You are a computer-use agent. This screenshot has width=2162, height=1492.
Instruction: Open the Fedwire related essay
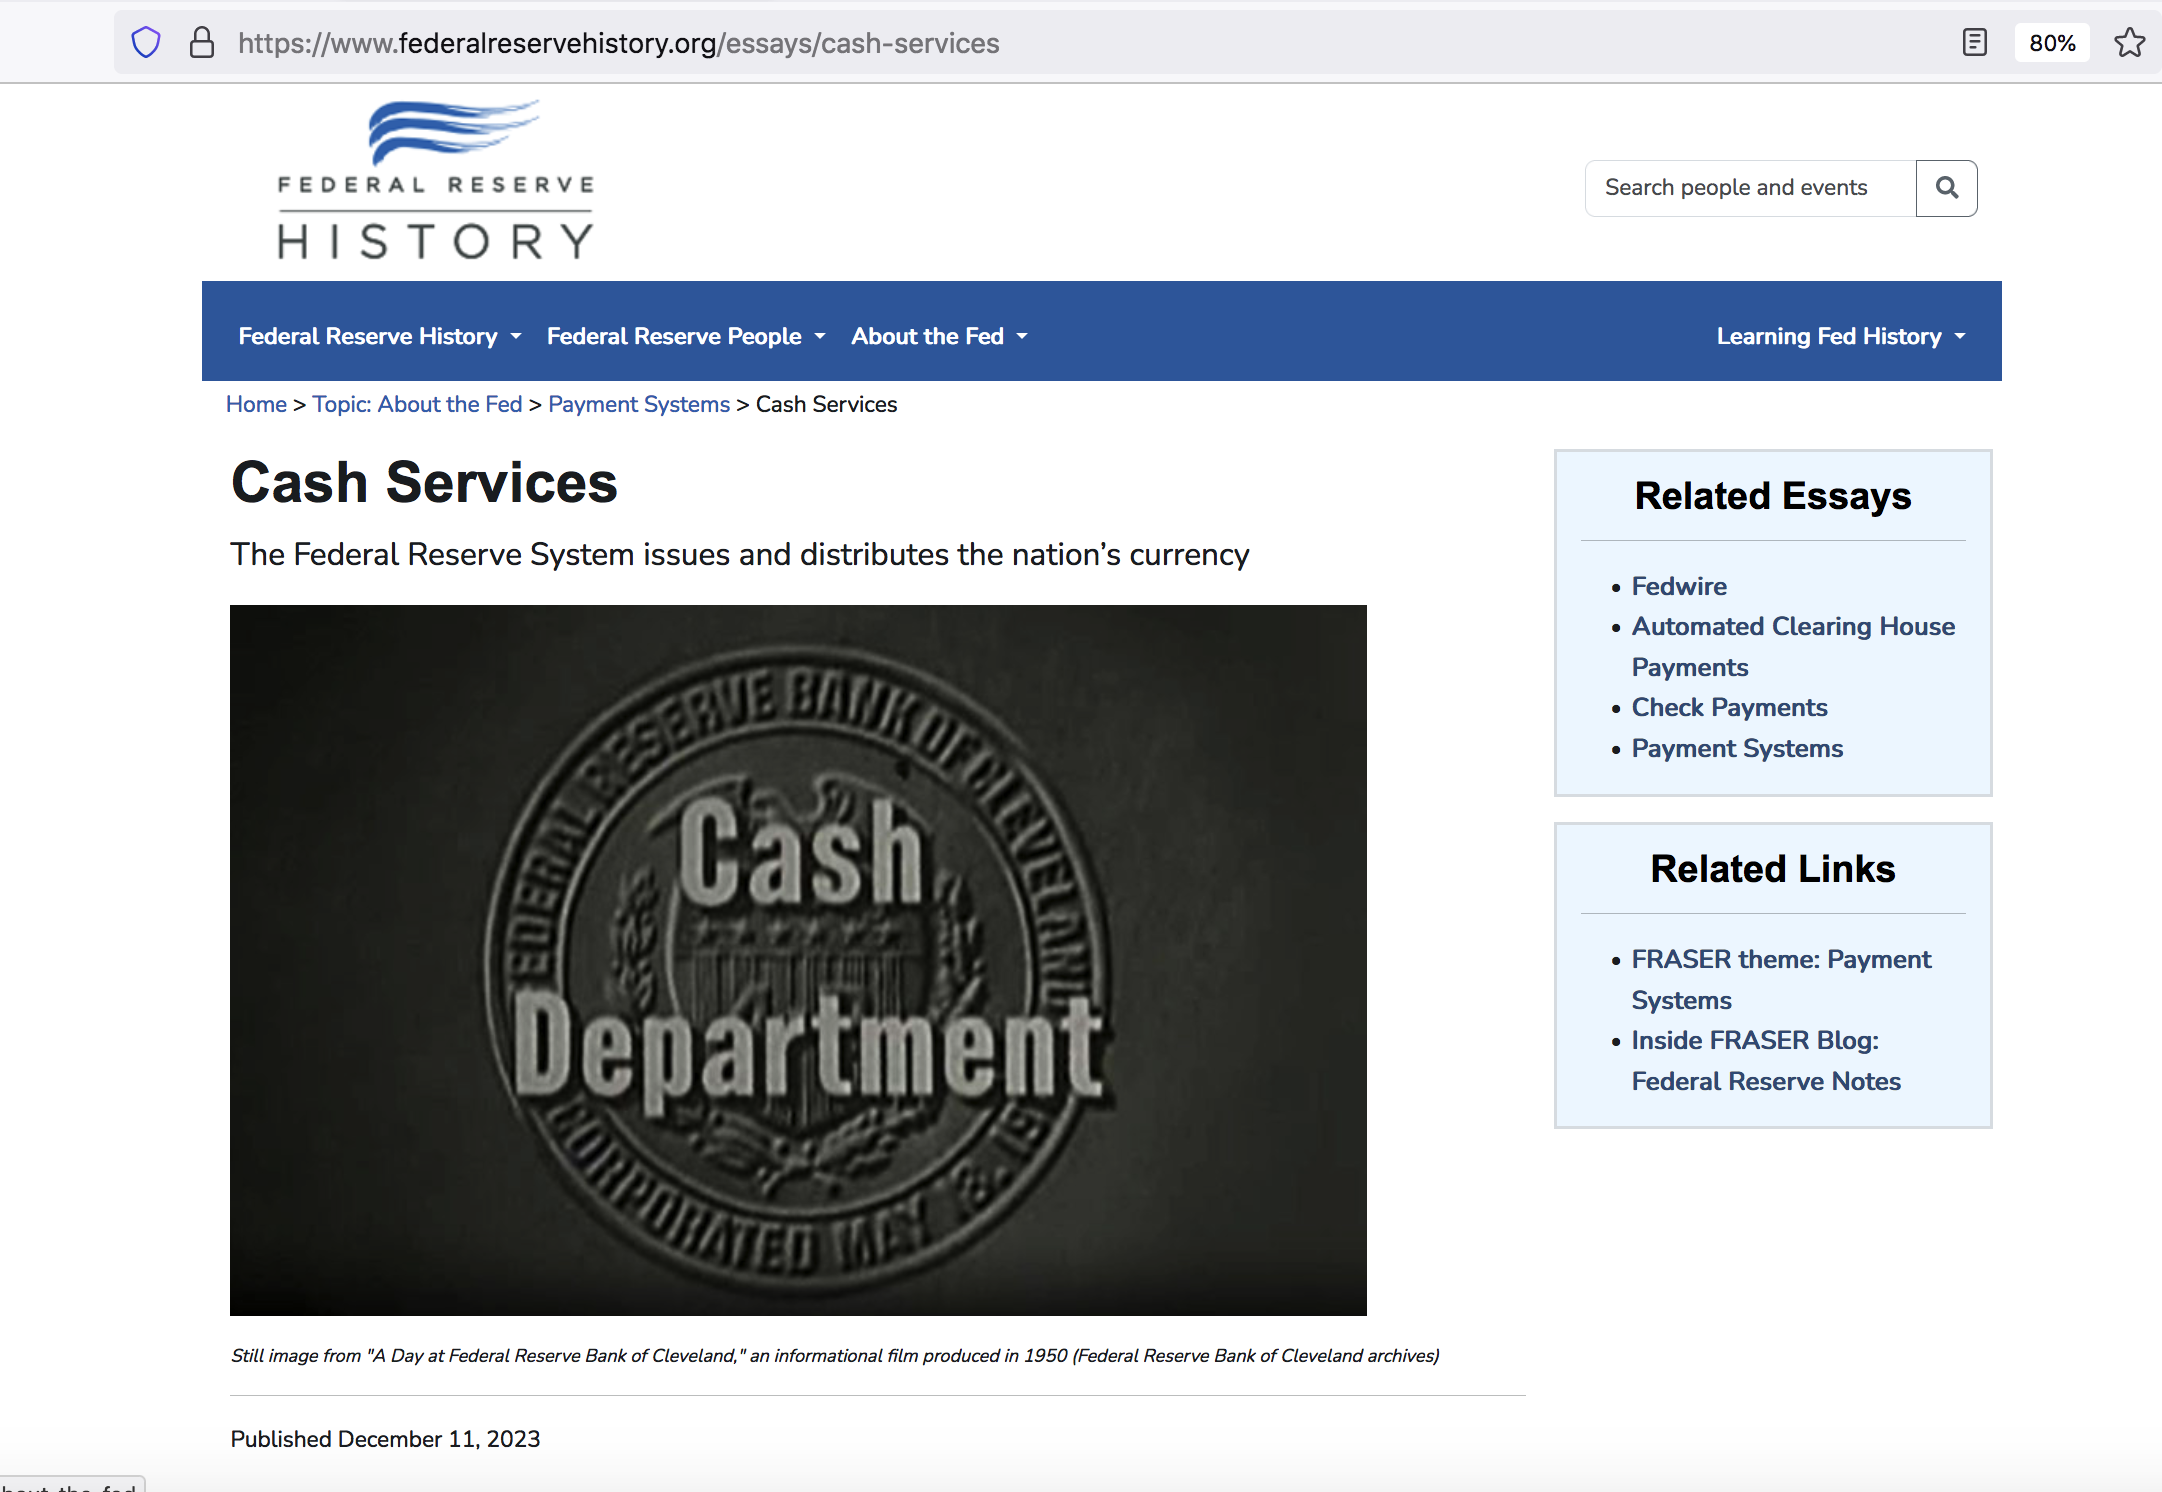point(1679,586)
